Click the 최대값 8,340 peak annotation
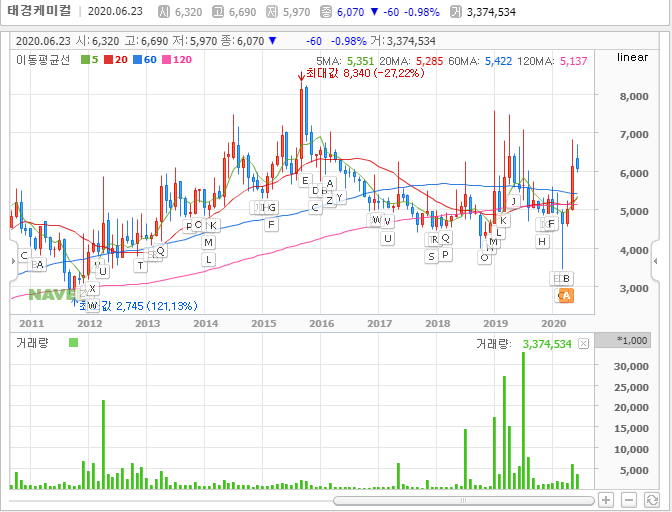672x512 pixels. pyautogui.click(x=365, y=73)
